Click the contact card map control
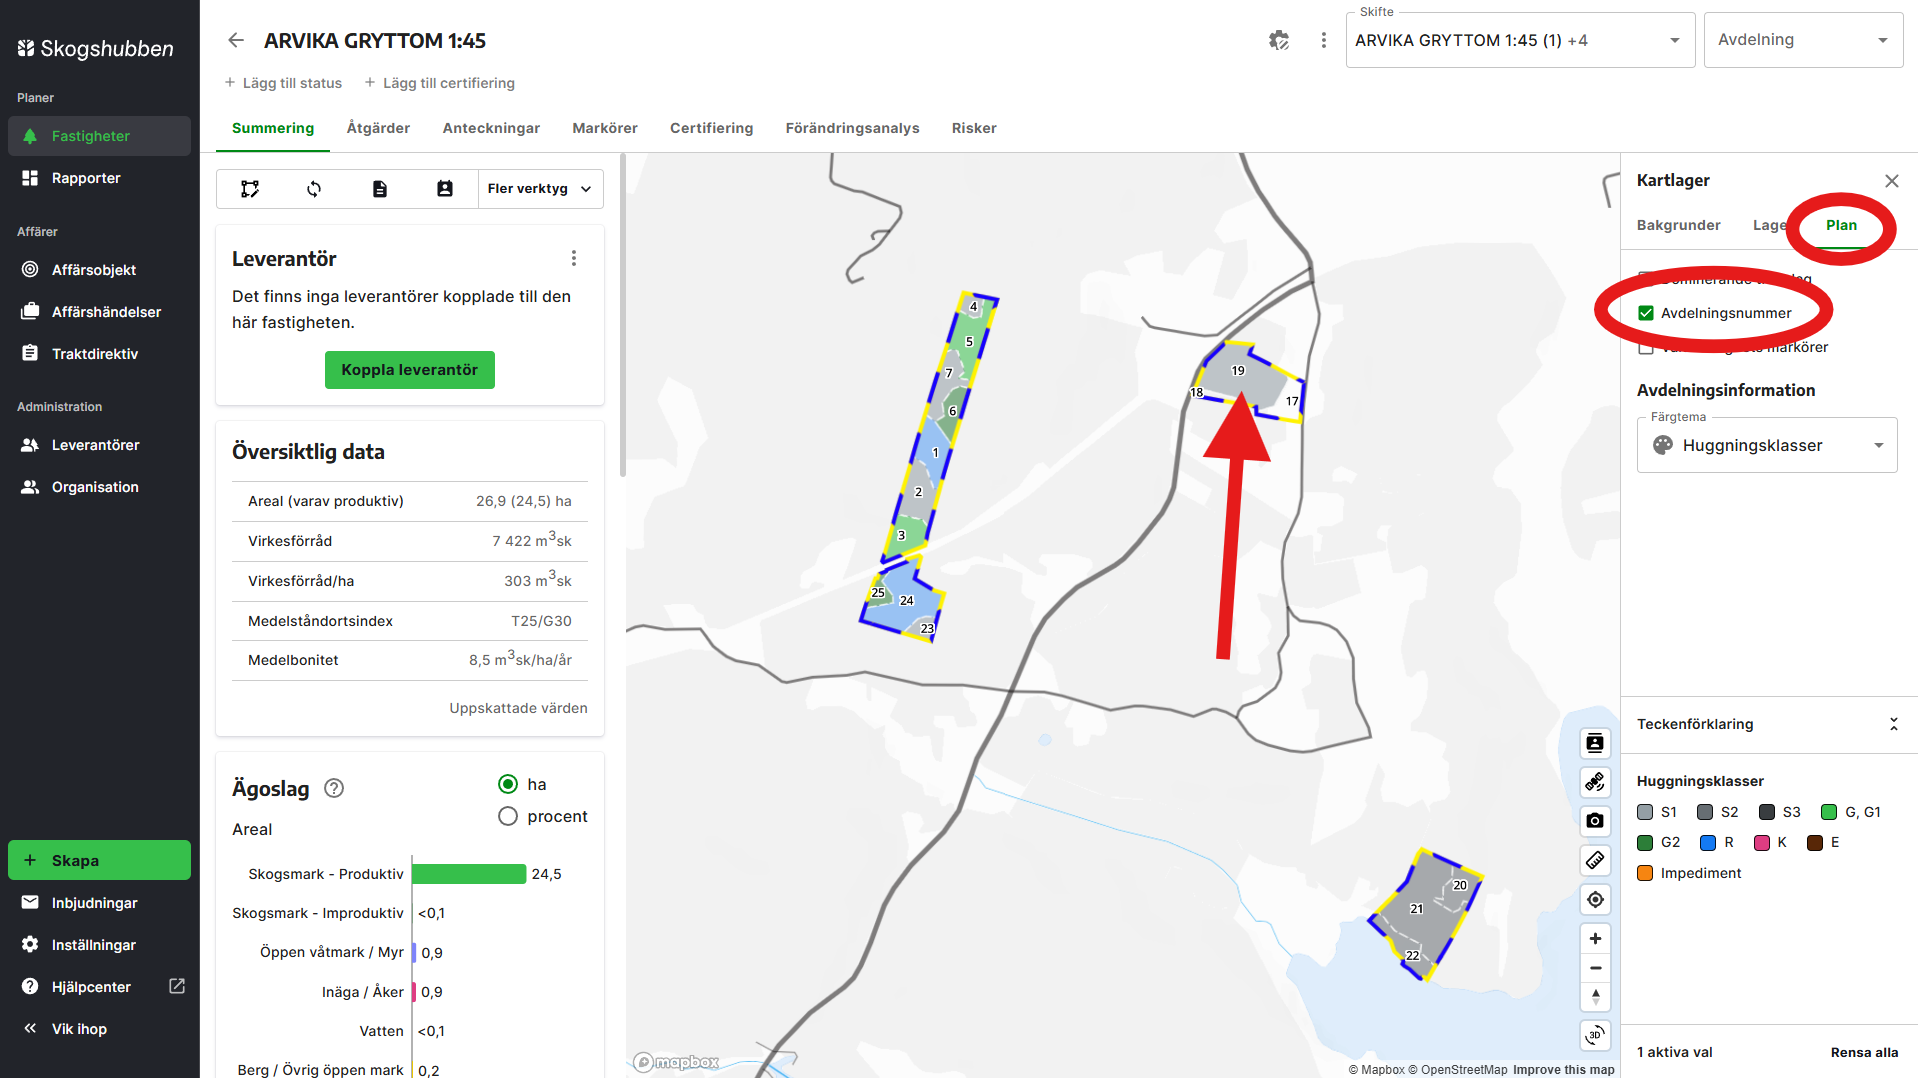 click(x=1595, y=743)
